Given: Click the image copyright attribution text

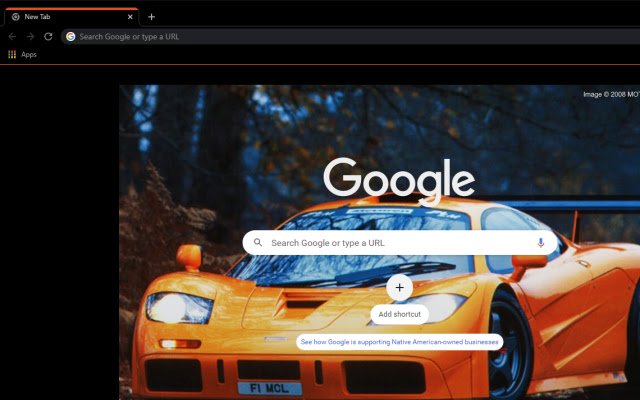Looking at the screenshot, I should [611, 94].
